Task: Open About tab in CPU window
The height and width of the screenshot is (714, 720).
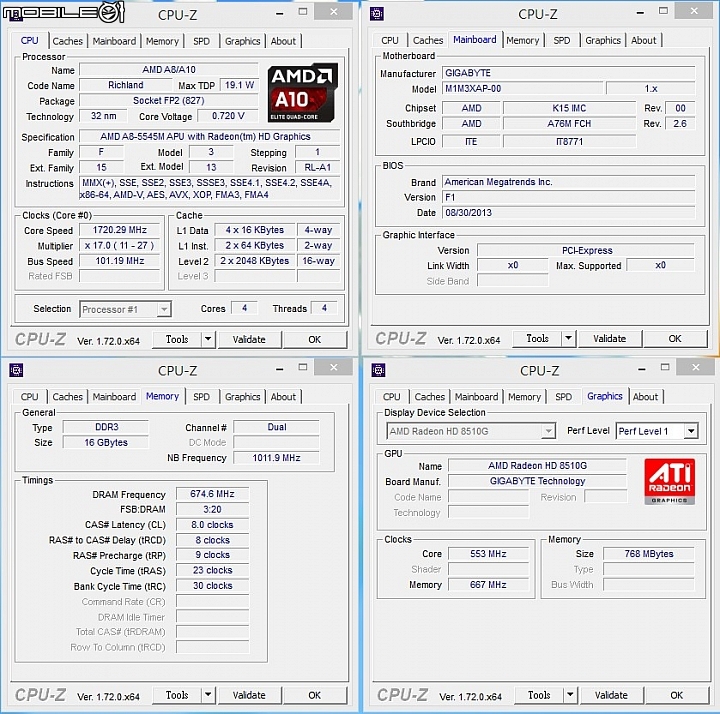Action: tap(283, 41)
